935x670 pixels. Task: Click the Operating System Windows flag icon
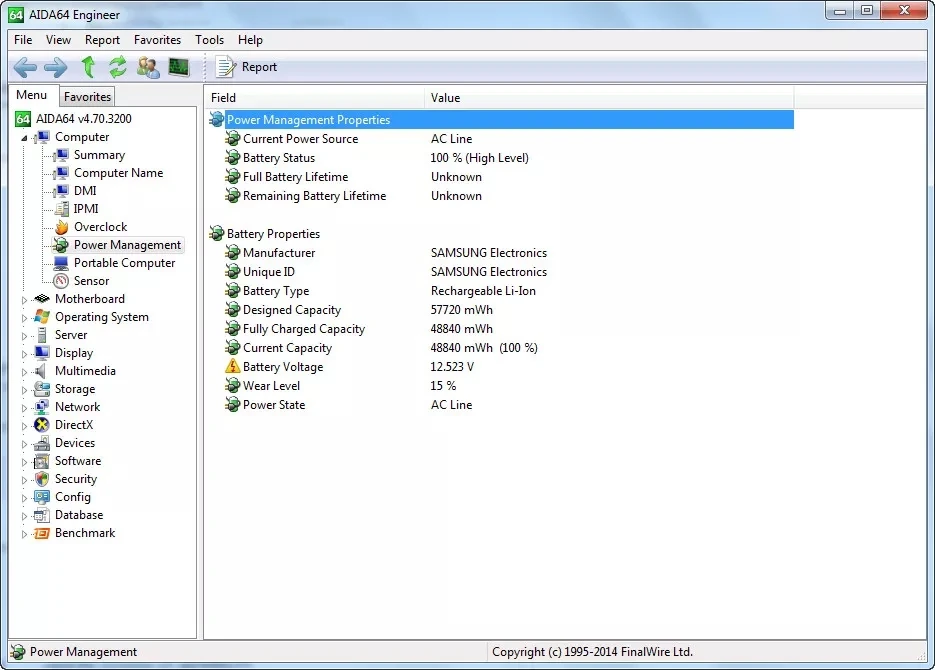[x=42, y=317]
